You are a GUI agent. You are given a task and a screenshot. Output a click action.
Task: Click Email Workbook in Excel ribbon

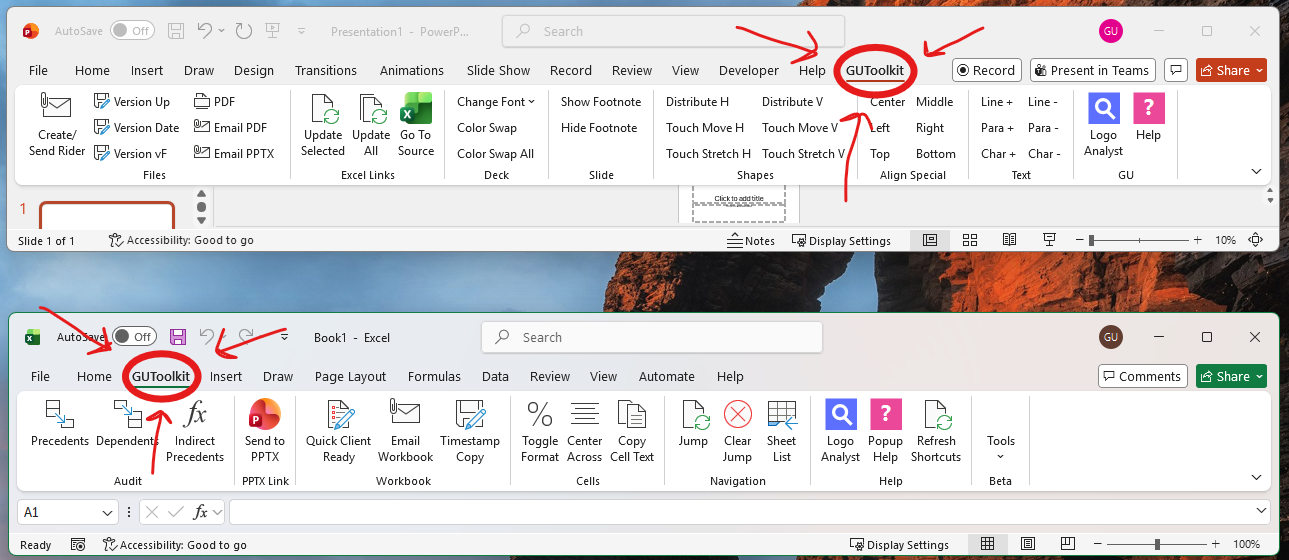[x=405, y=431]
